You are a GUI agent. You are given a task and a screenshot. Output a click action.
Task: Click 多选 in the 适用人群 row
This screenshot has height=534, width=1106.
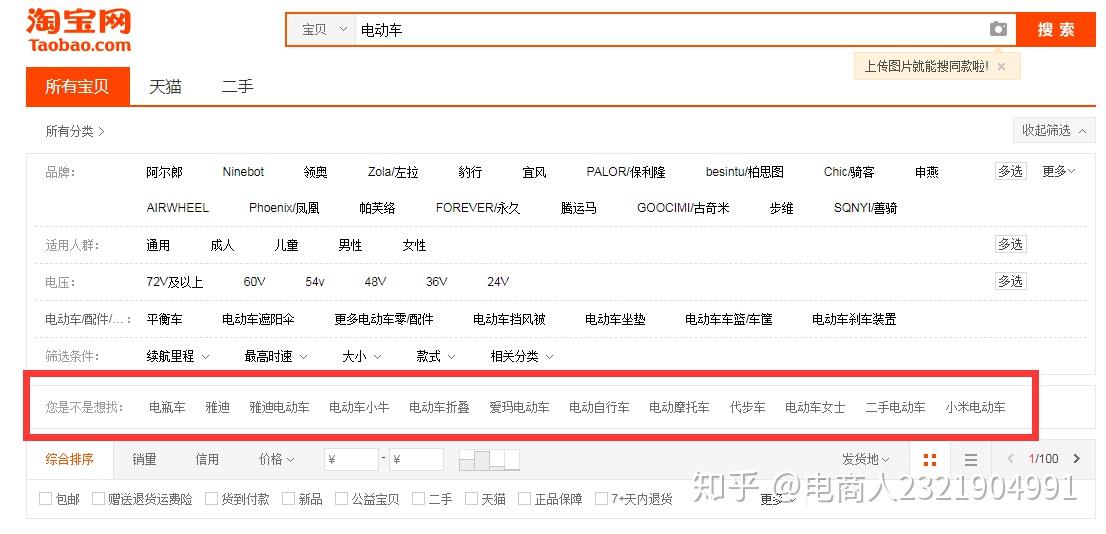pyautogui.click(x=1010, y=244)
